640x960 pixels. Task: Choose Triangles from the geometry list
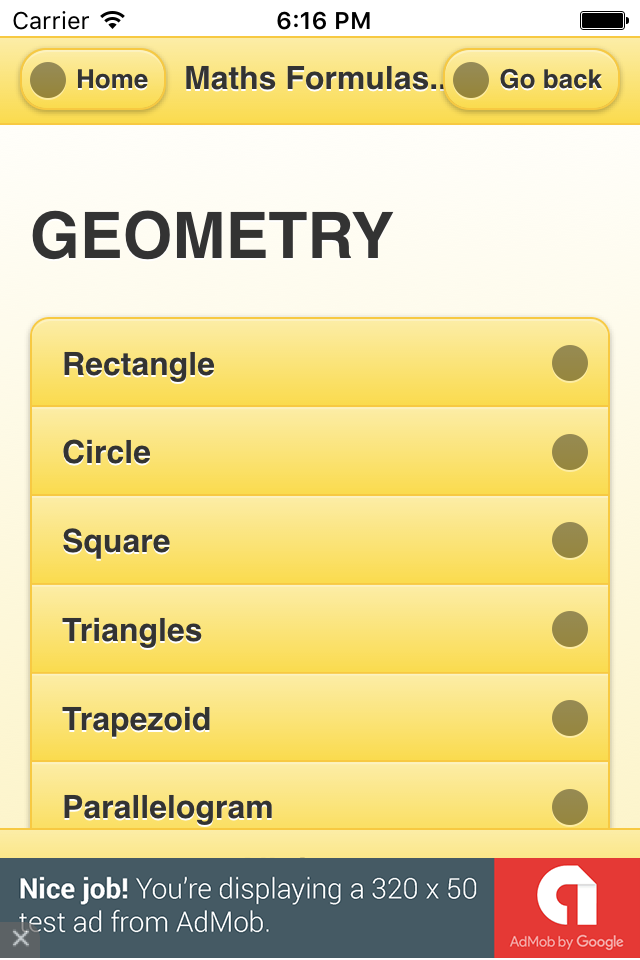(x=300, y=630)
